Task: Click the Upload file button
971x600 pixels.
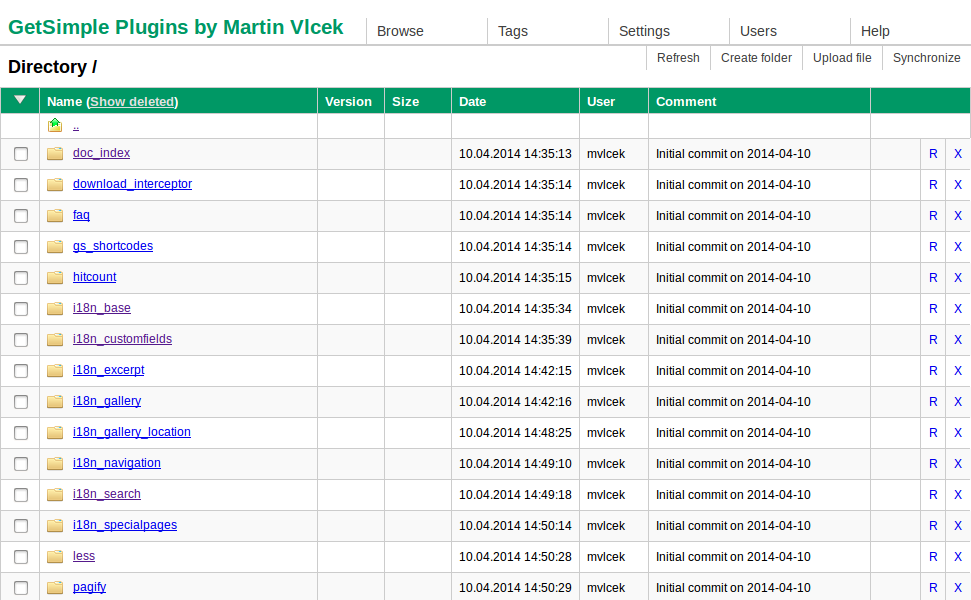Action: 842,58
